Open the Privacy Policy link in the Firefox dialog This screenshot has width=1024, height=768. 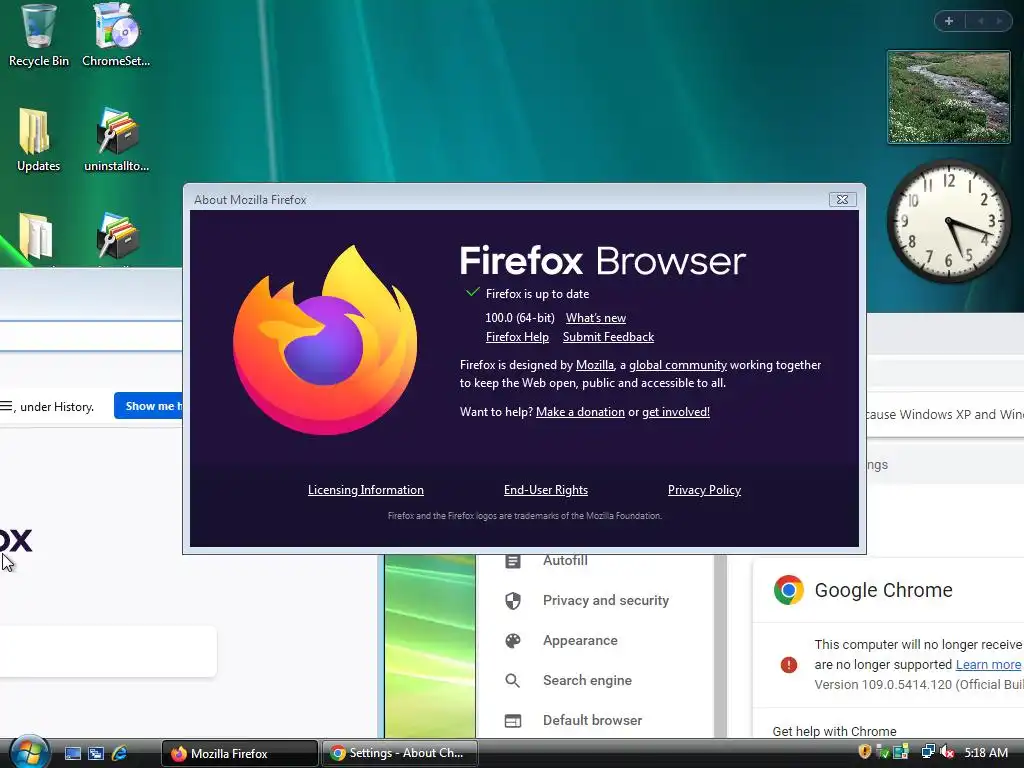pos(704,490)
